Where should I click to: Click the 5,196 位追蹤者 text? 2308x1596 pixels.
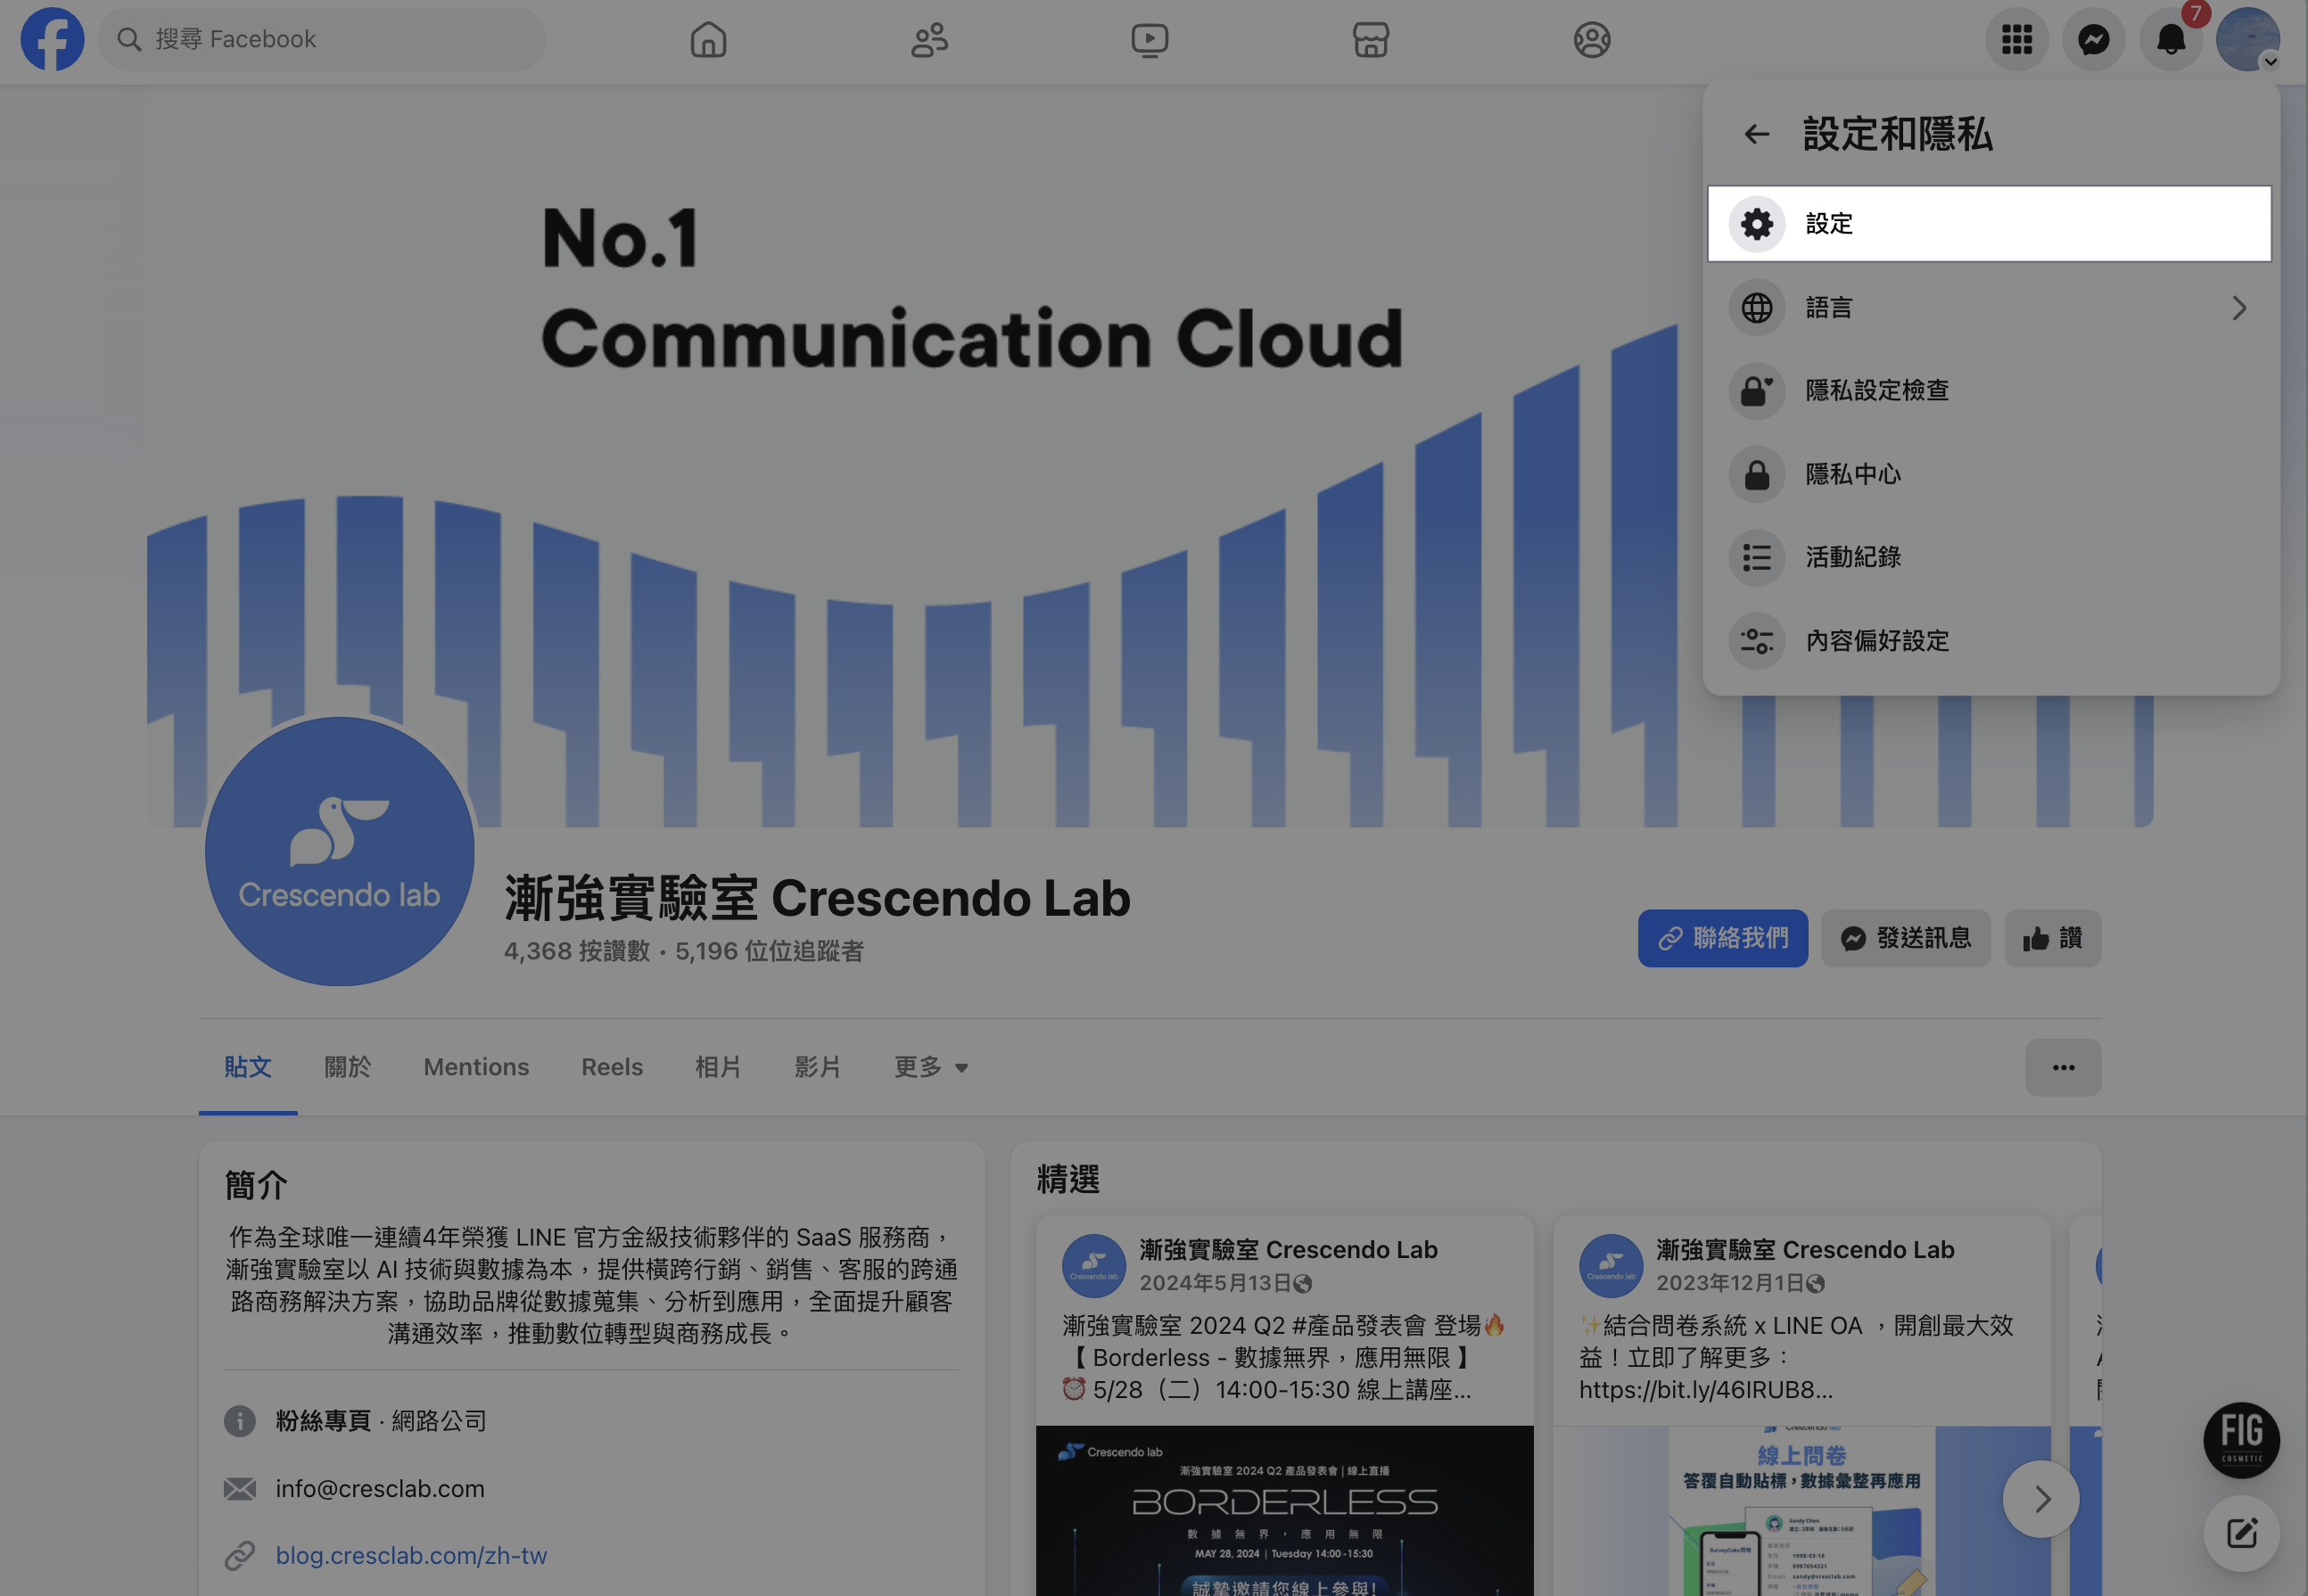(769, 951)
